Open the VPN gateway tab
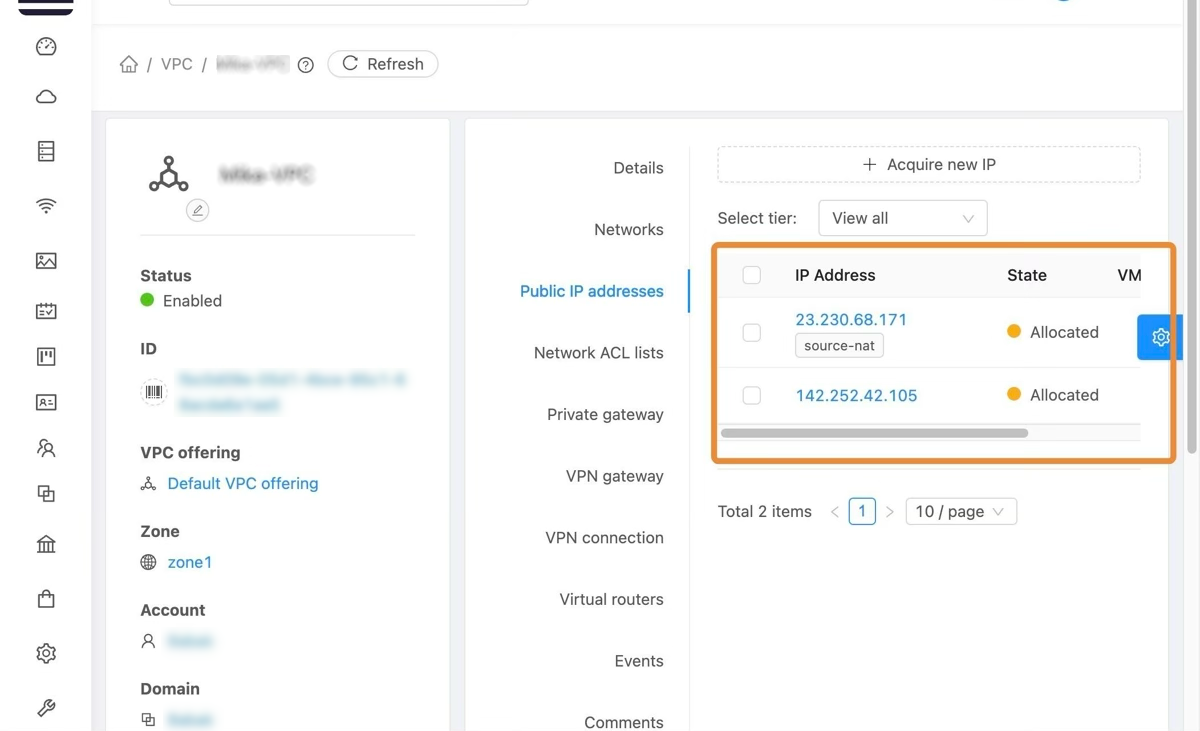 tap(614, 476)
